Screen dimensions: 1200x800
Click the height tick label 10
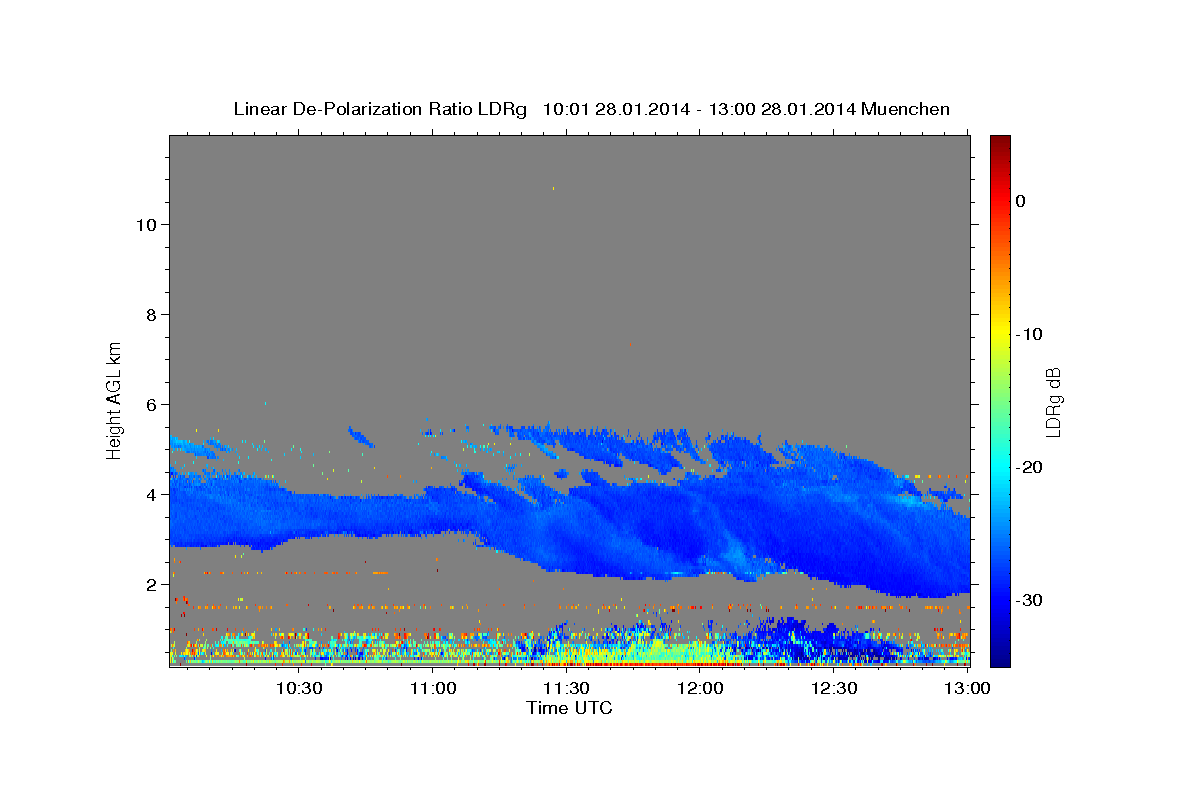click(146, 224)
